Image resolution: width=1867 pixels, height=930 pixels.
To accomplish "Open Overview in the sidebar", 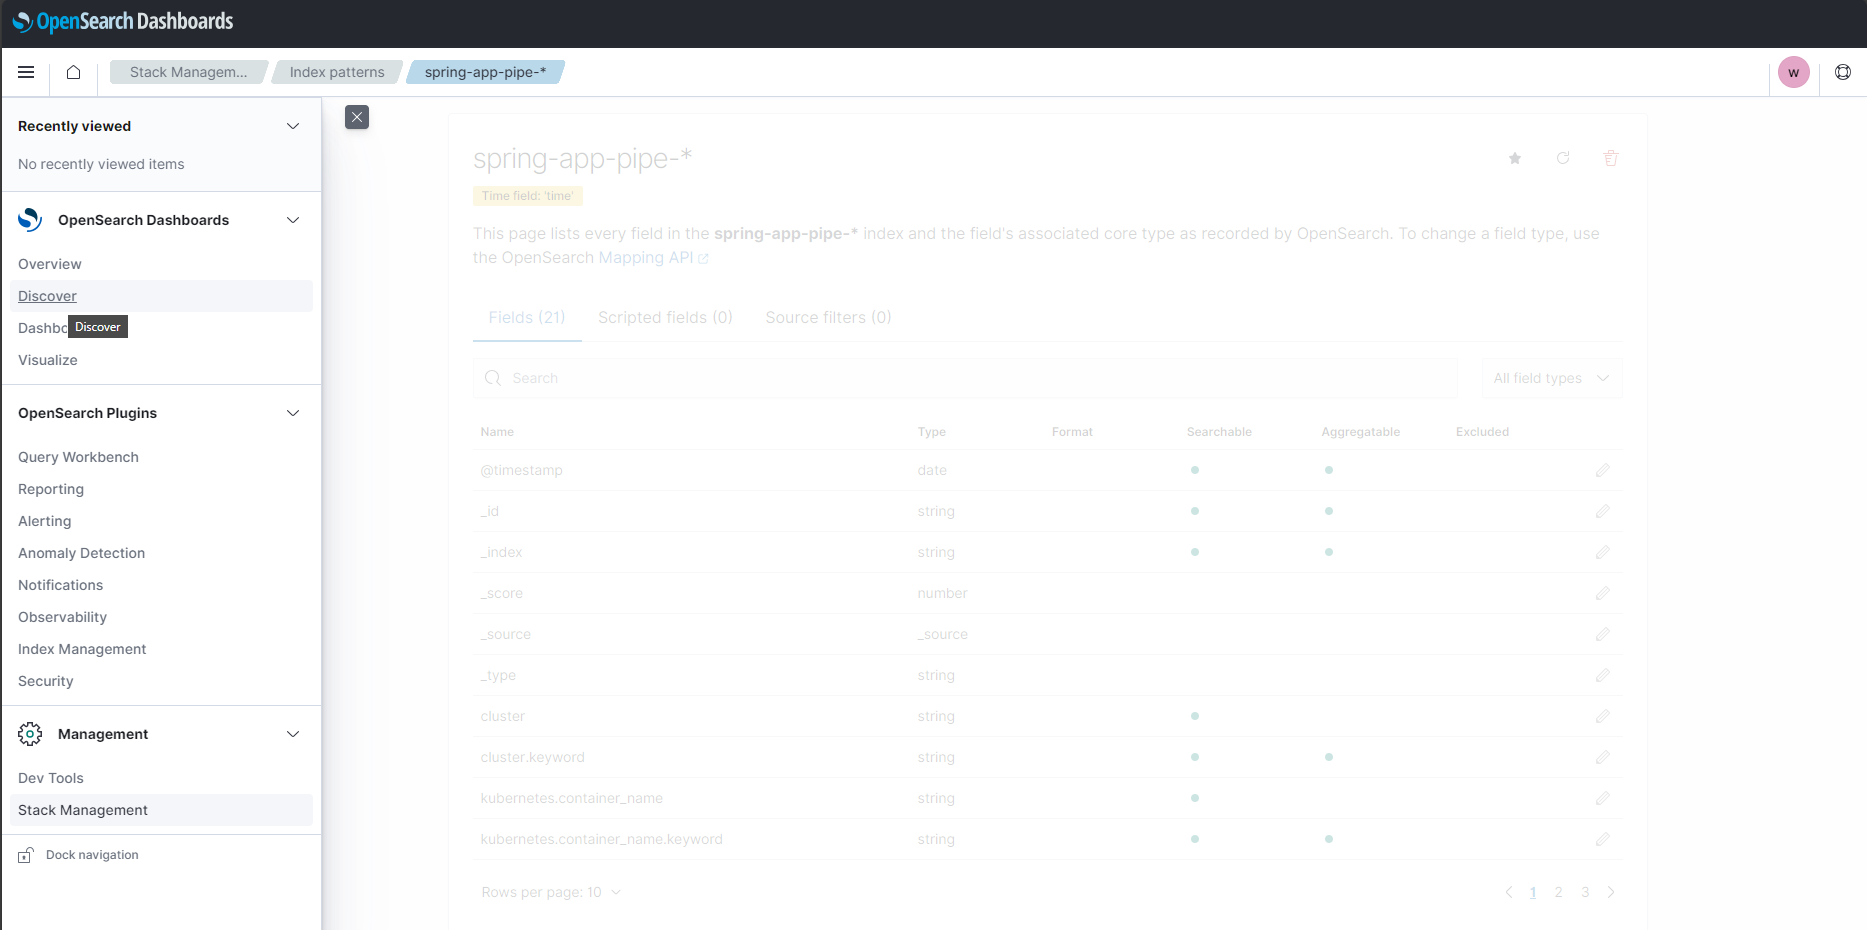I will coord(50,264).
